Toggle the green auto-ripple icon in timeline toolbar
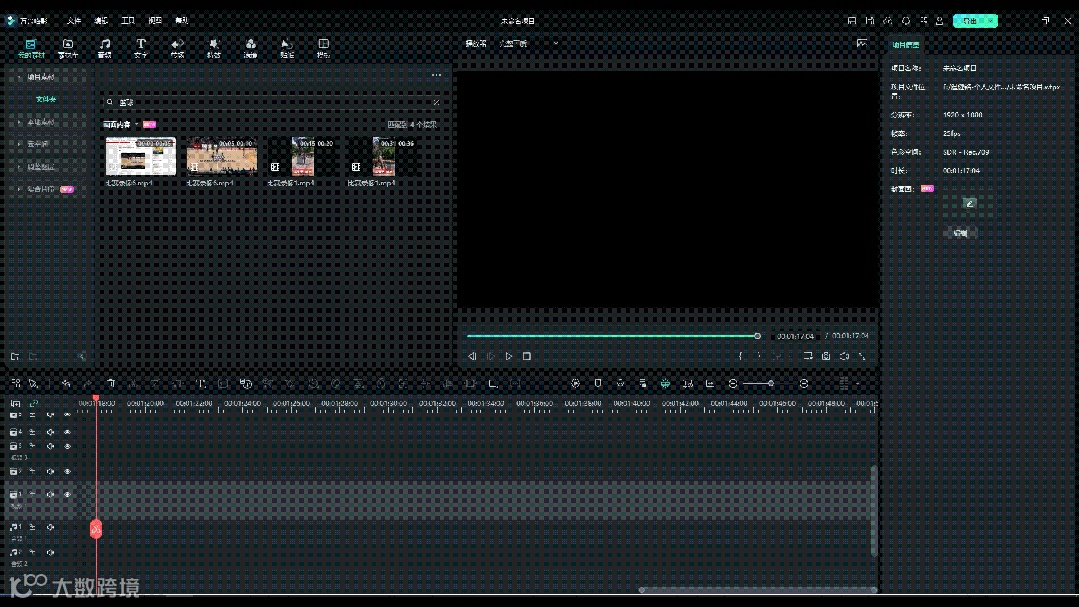 (665, 383)
